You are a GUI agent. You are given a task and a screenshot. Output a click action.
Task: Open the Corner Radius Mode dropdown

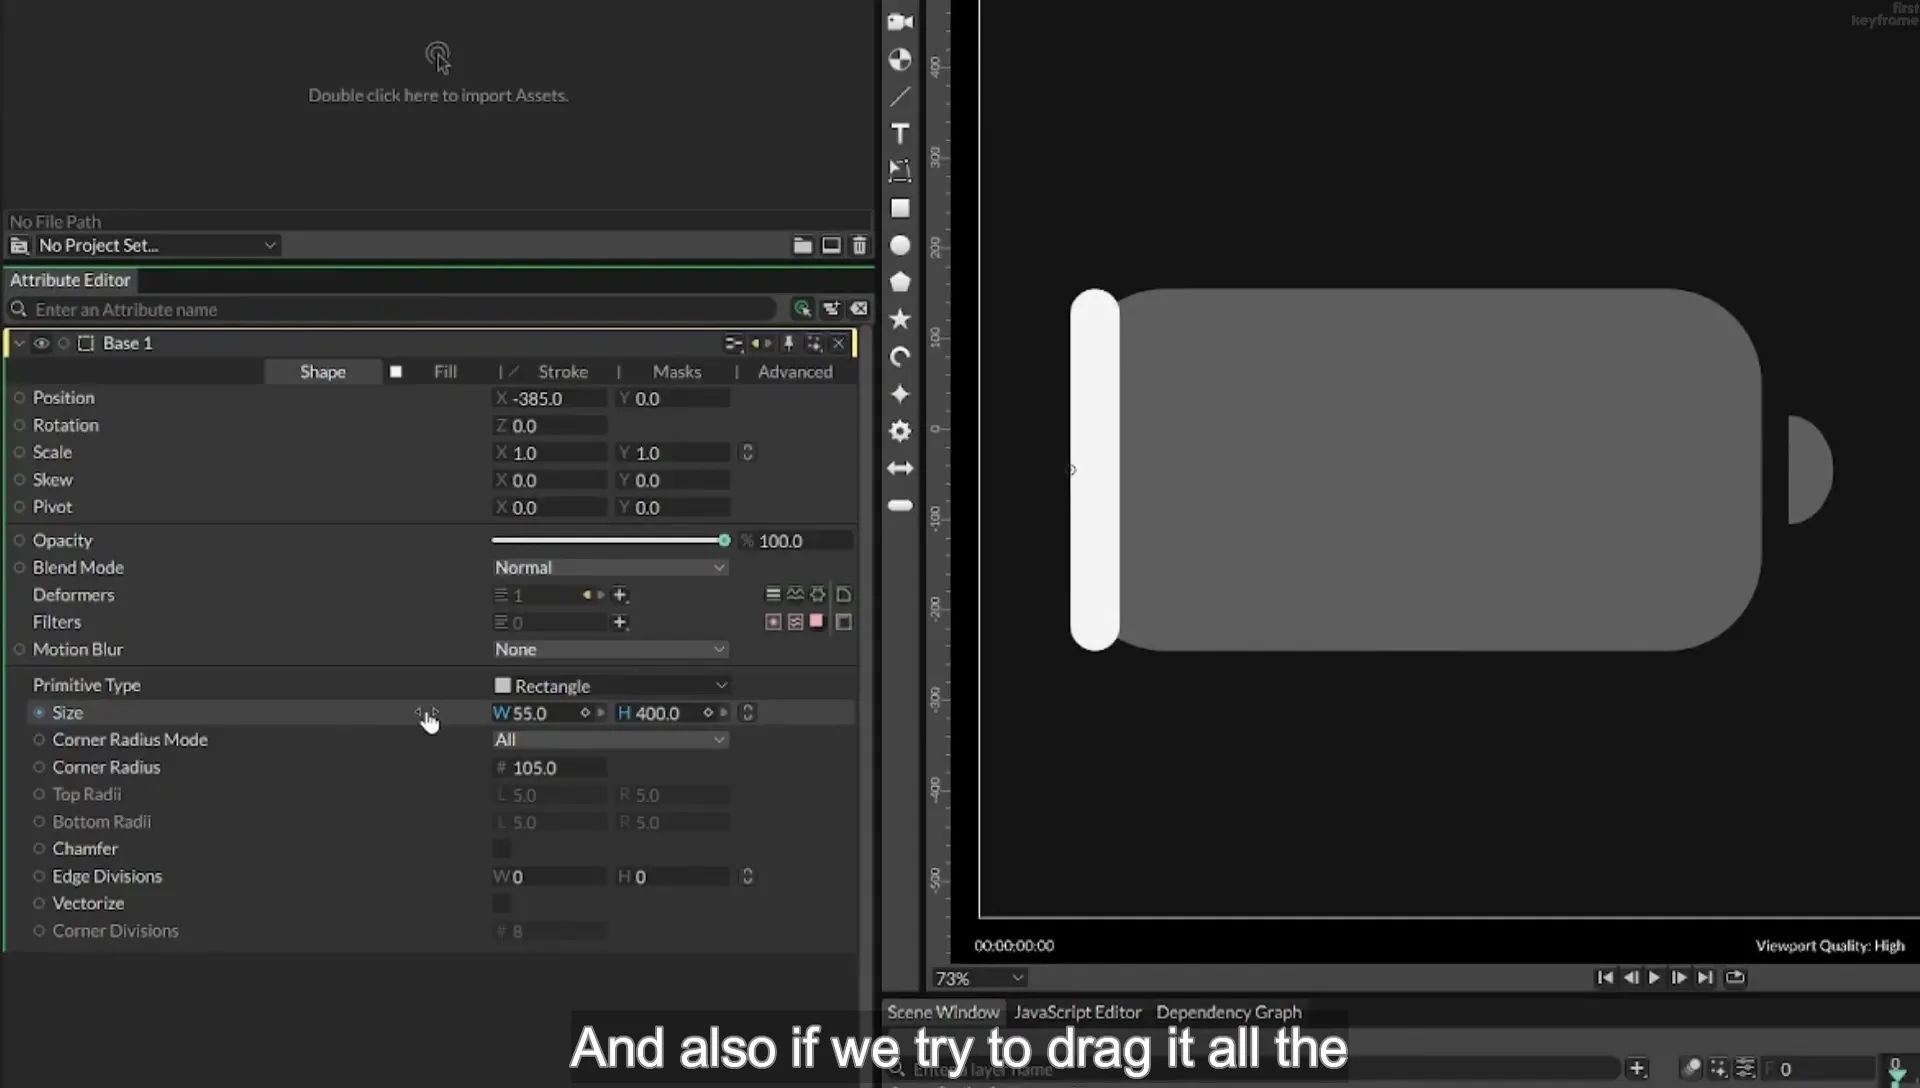click(610, 740)
